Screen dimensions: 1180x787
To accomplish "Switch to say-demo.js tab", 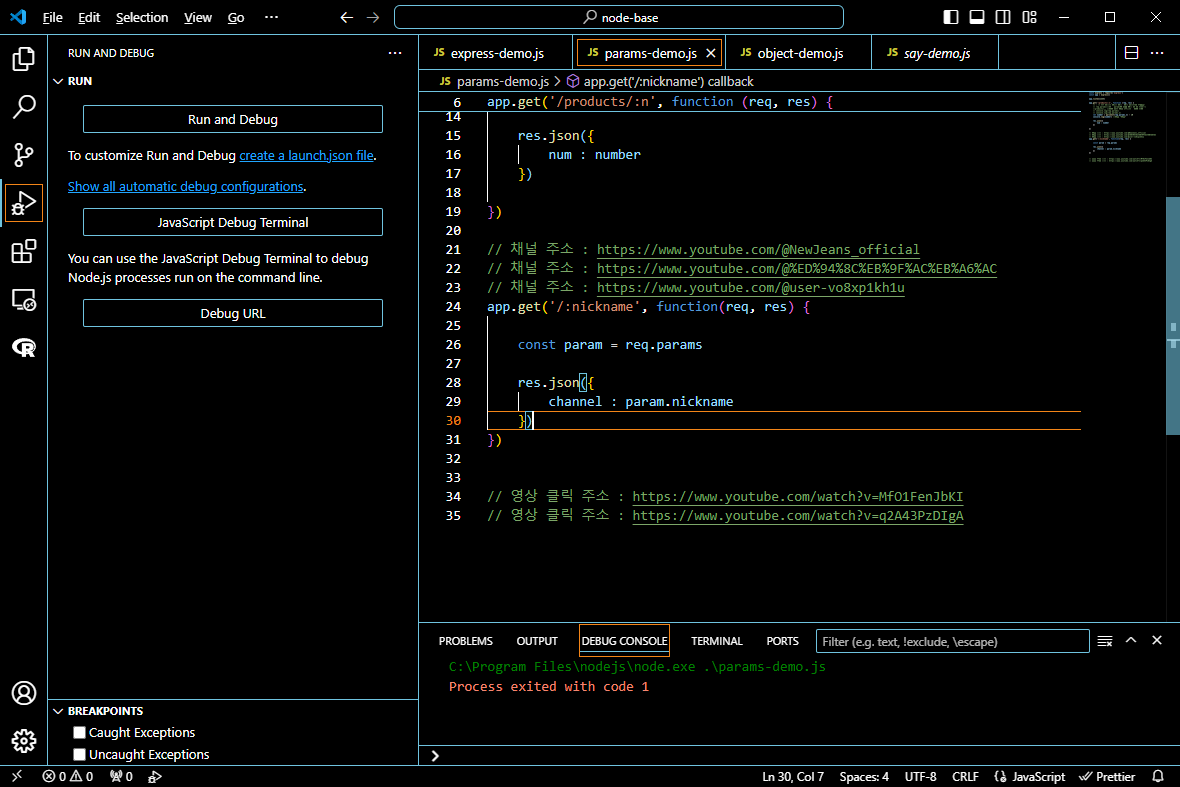I will point(935,53).
